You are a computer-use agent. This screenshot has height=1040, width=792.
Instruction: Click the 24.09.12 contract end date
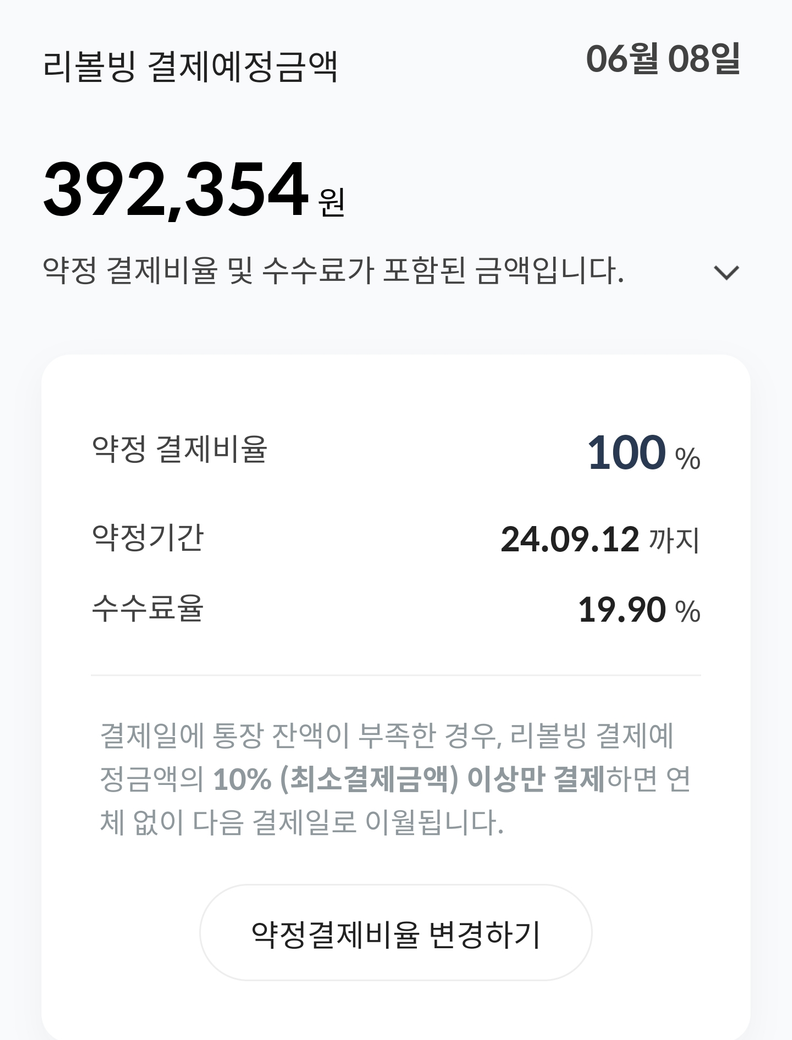[569, 540]
